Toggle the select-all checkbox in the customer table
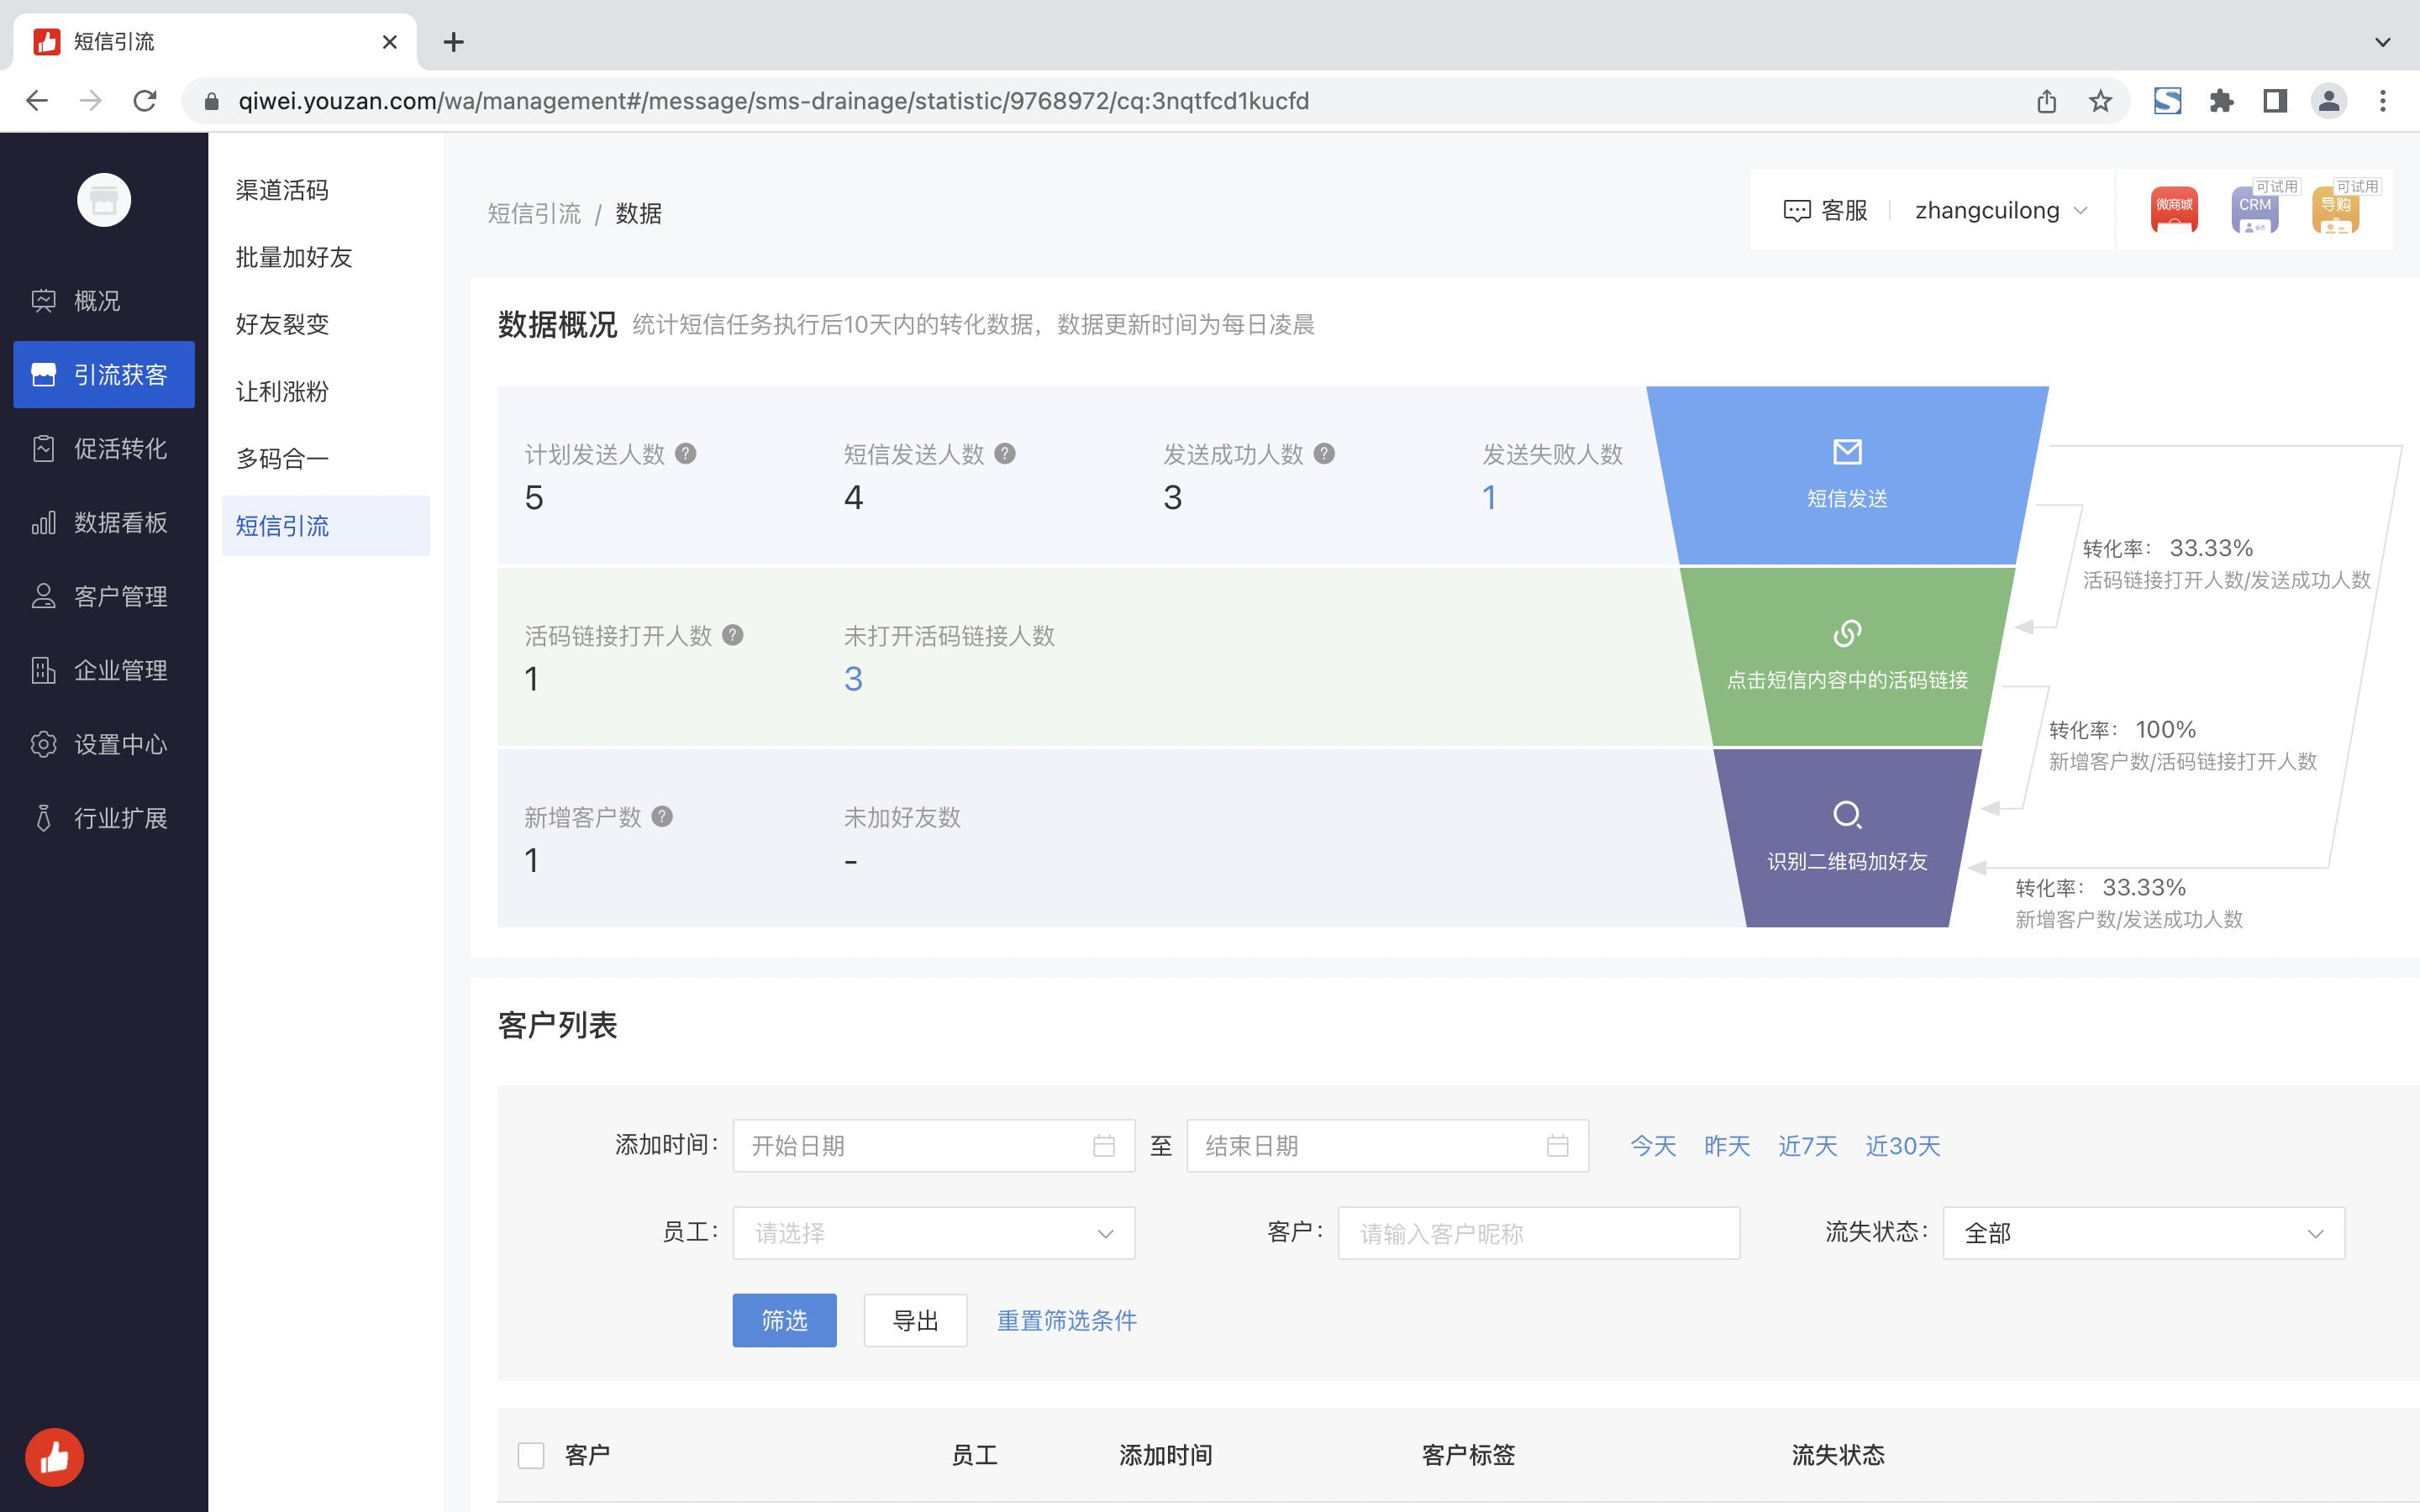2420x1512 pixels. (530, 1455)
